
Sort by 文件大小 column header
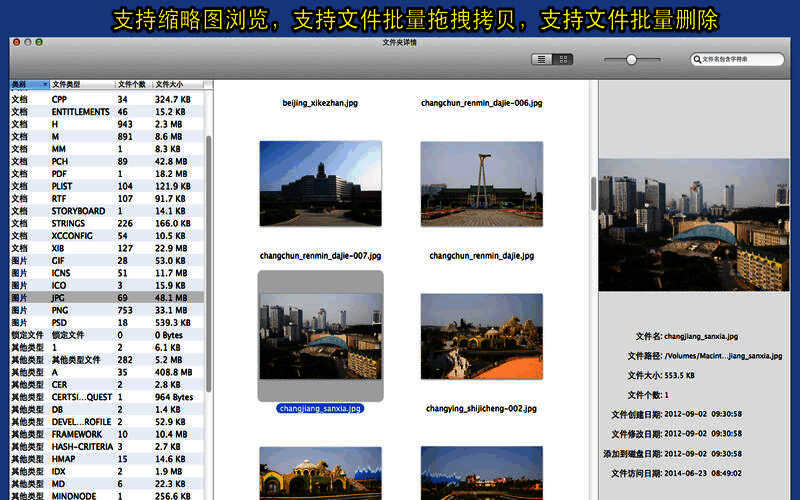click(175, 85)
